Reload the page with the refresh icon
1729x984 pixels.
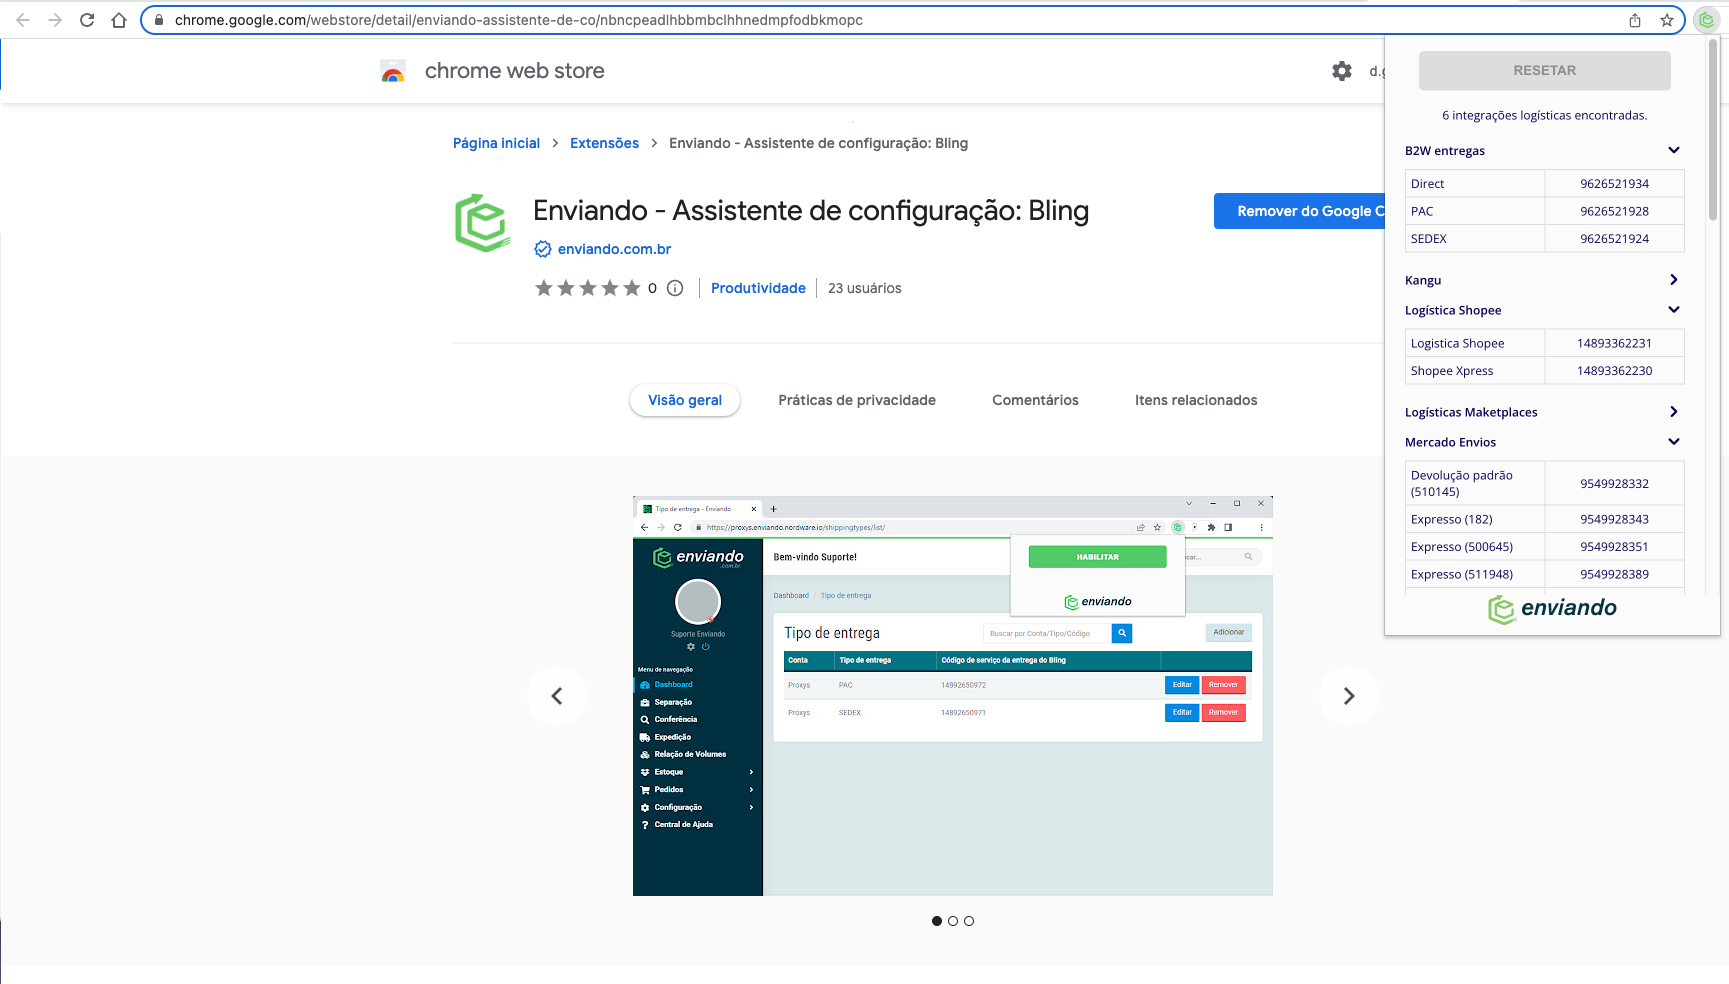[x=87, y=20]
